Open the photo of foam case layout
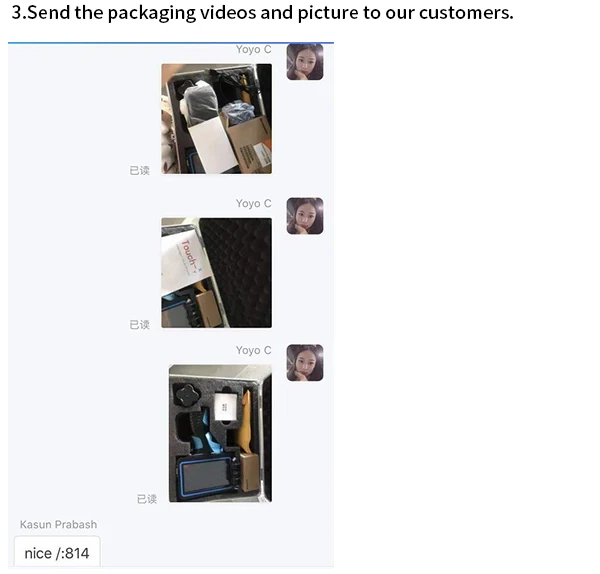 pos(220,433)
